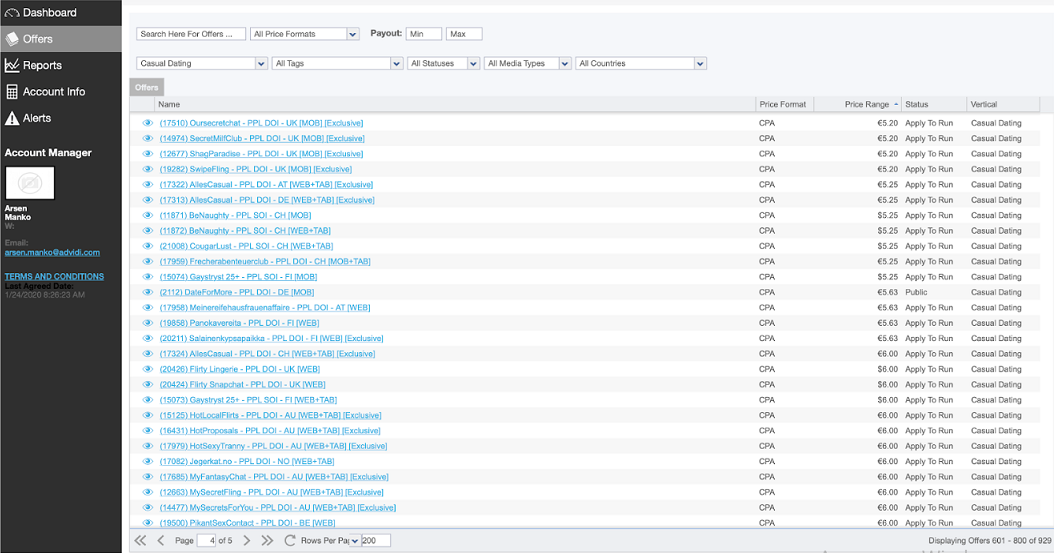Click eye icon beside SwipeFling offer
The width and height of the screenshot is (1054, 553).
pos(147,169)
